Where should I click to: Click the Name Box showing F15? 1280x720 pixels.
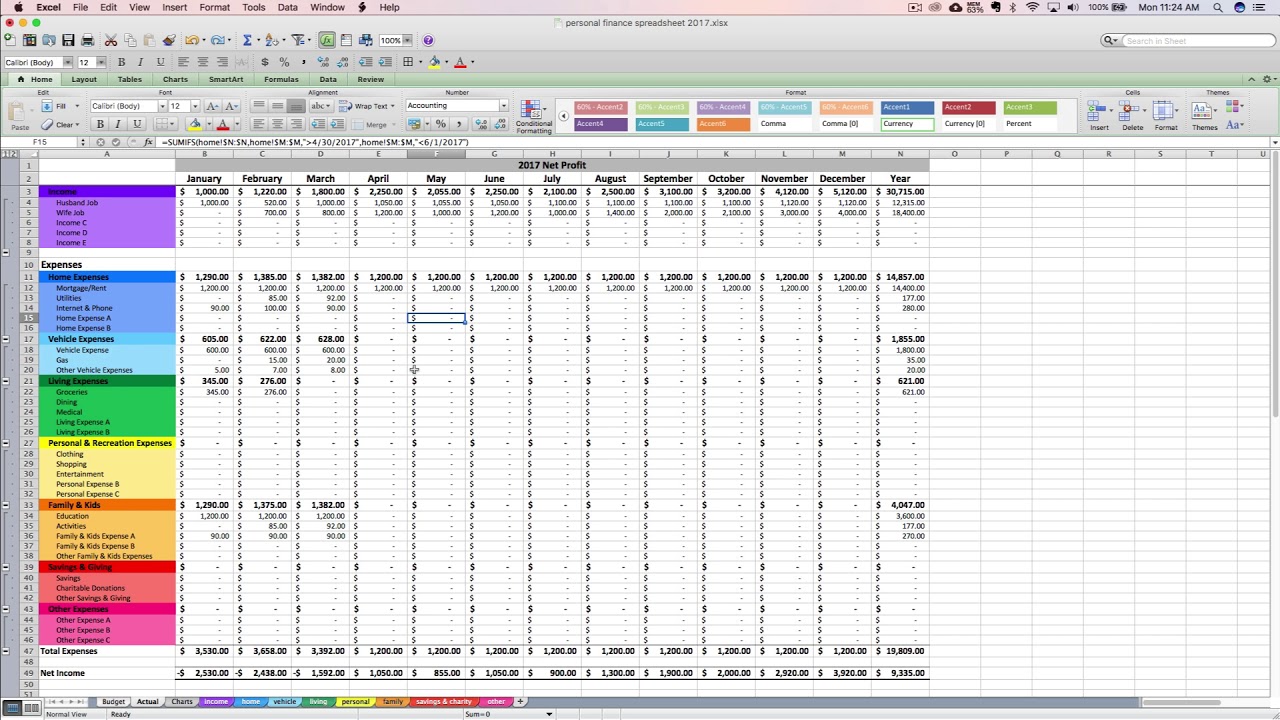(x=40, y=142)
